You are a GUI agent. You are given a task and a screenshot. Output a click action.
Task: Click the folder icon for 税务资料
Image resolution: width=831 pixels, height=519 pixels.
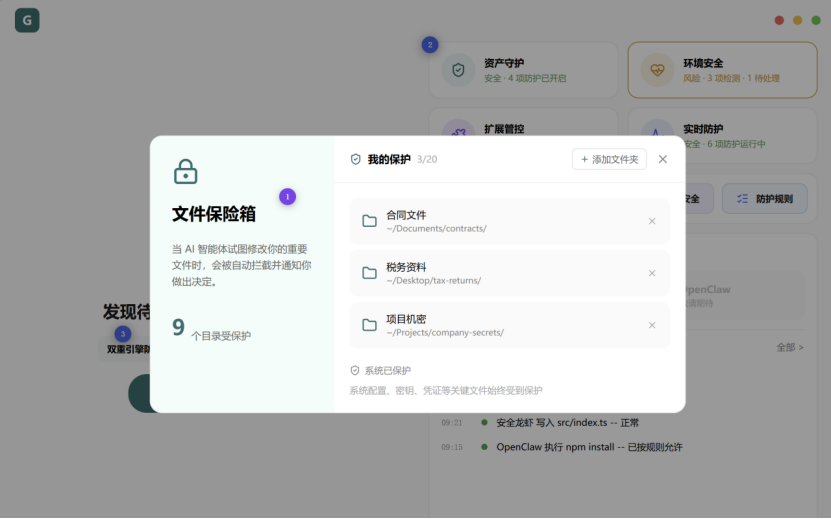click(369, 273)
